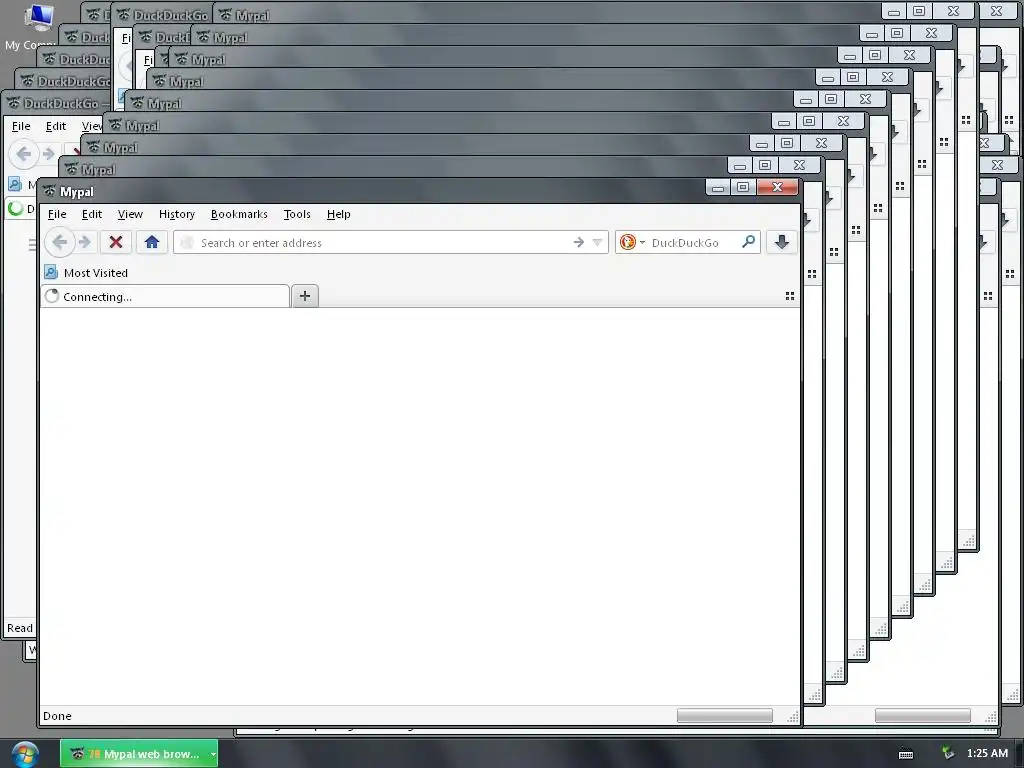Click the network tray icon beside the clock
This screenshot has width=1024, height=768.
948,753
